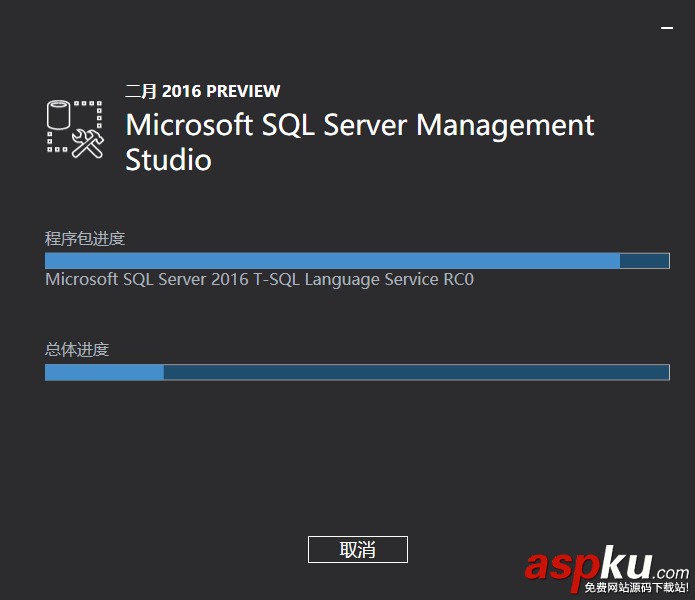Screen dimensions: 695x600
Task: Click the unfilled end of 程序包进度 bar
Action: (x=645, y=261)
